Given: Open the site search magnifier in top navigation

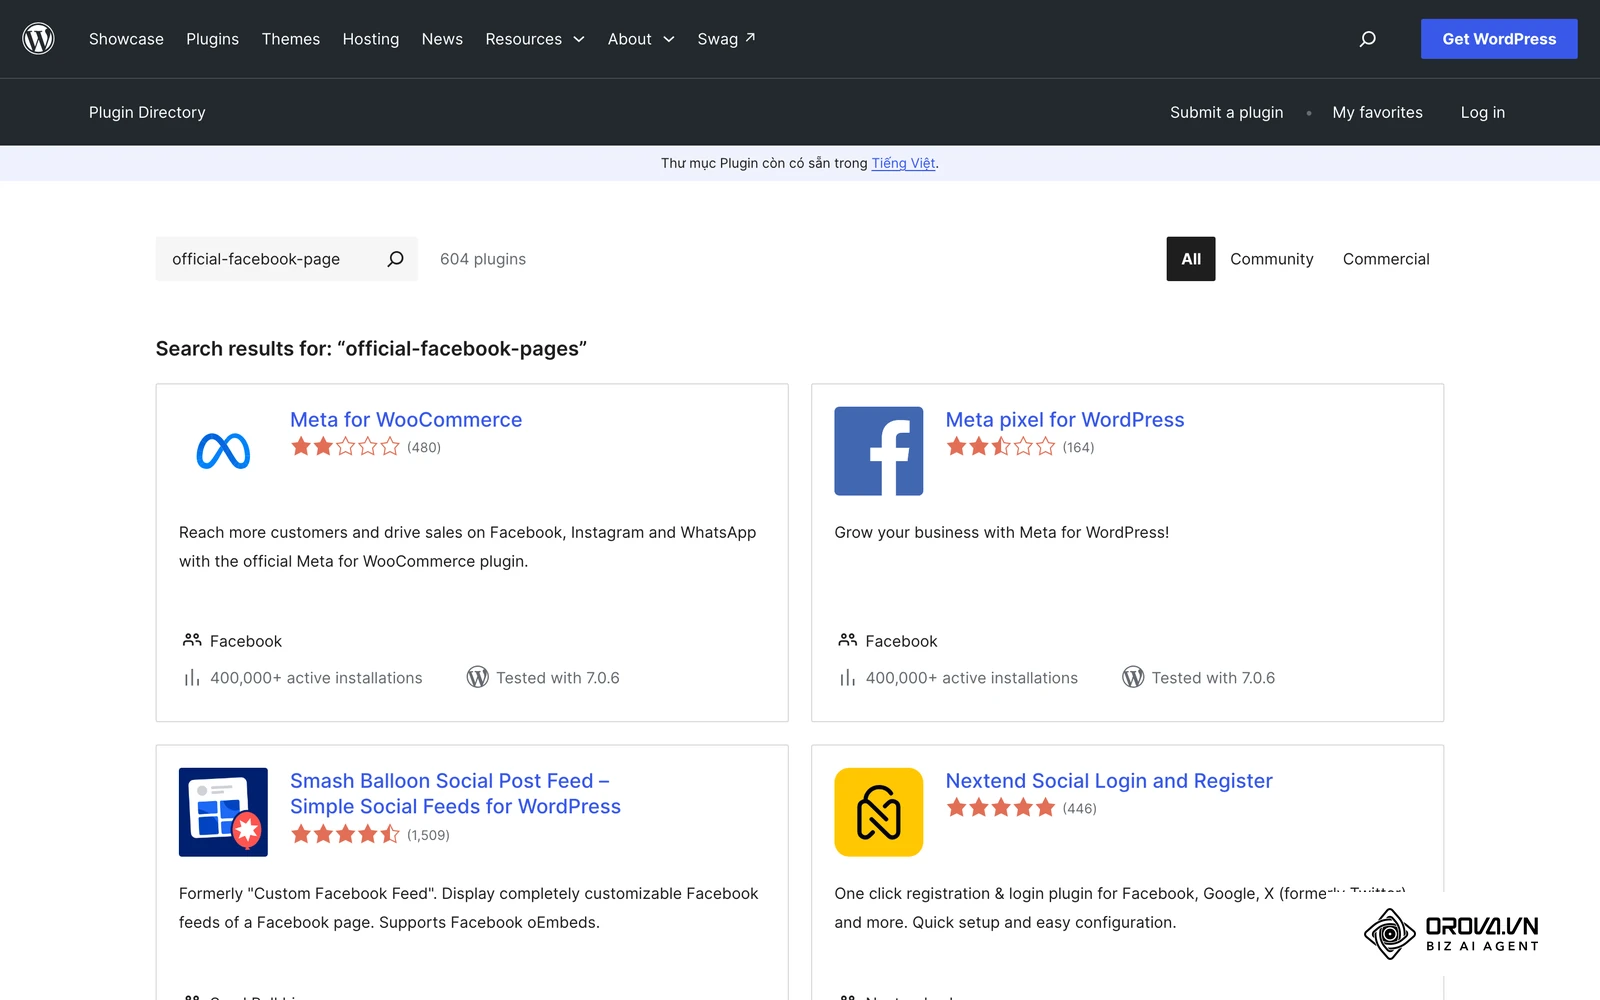Looking at the screenshot, I should point(1367,39).
